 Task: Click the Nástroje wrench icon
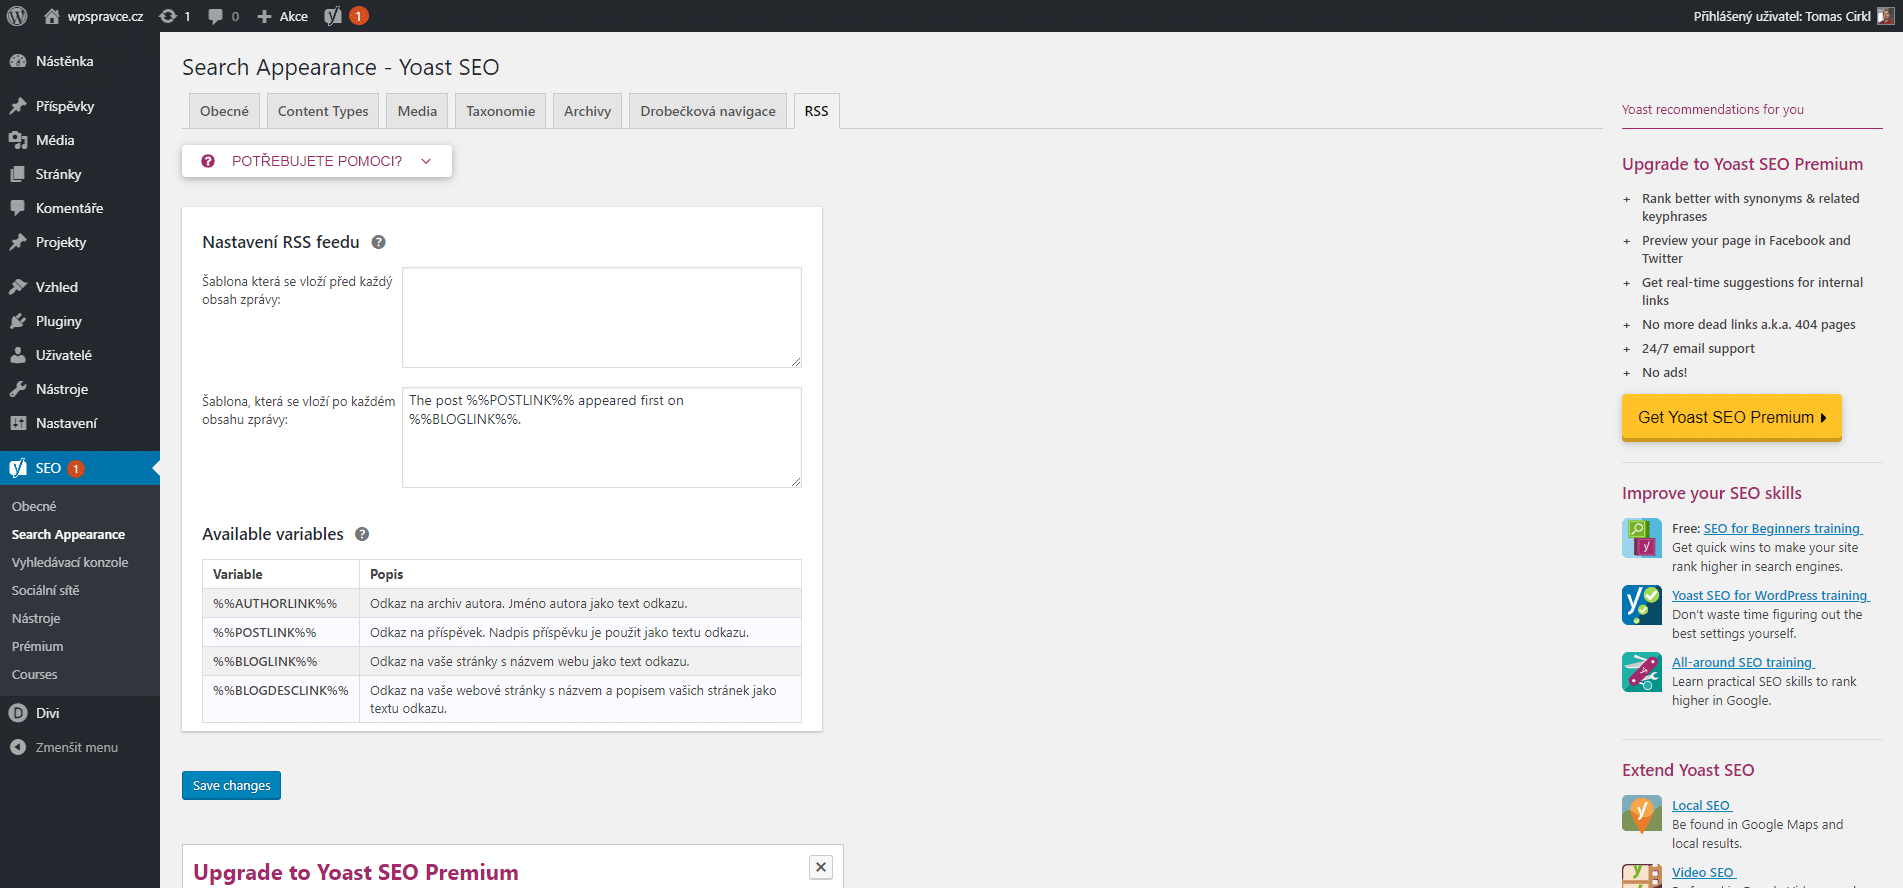tap(18, 389)
